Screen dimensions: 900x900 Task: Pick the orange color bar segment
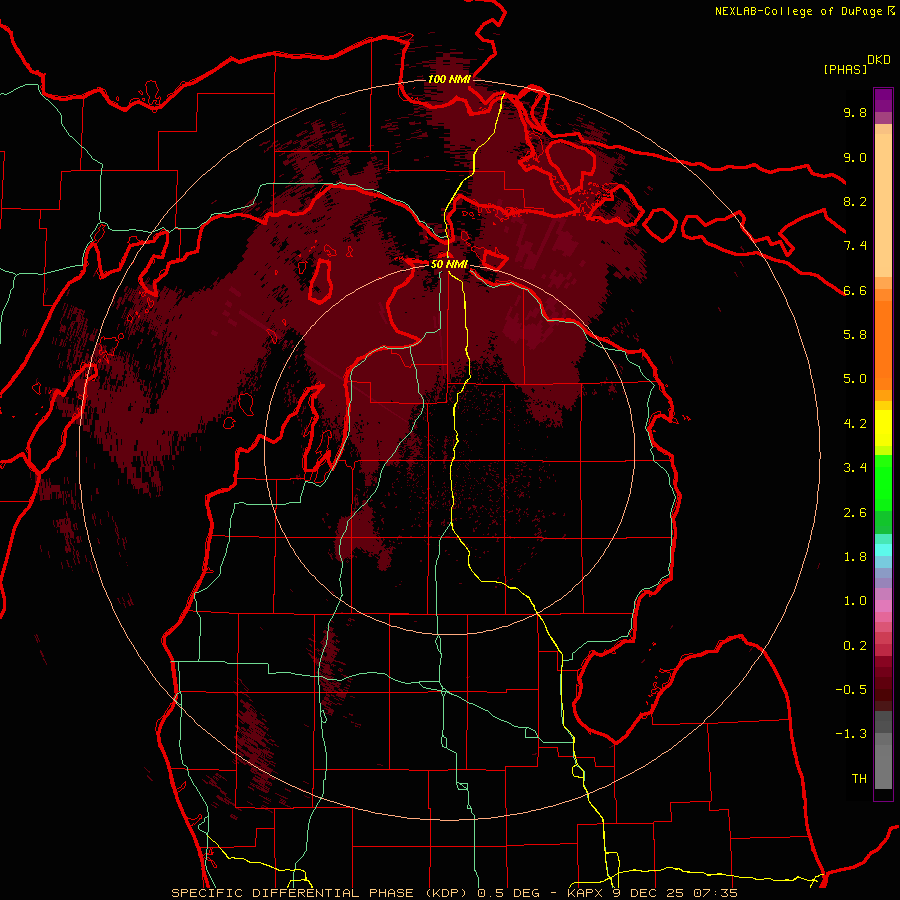883,346
